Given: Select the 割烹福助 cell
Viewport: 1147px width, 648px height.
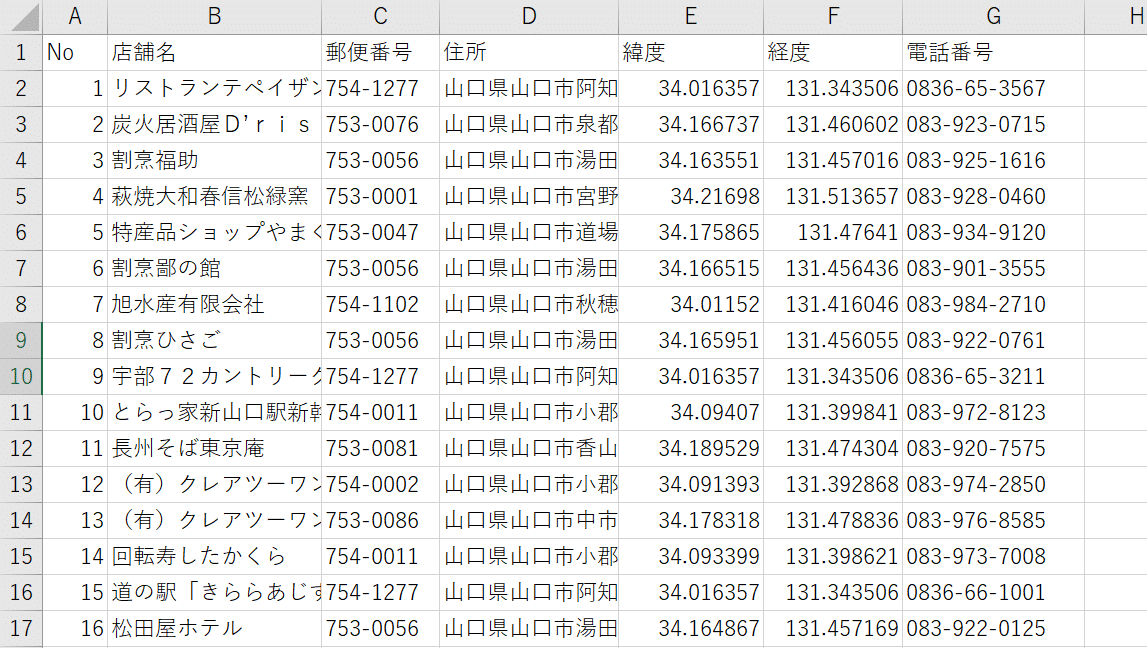Looking at the screenshot, I should click(x=214, y=160).
